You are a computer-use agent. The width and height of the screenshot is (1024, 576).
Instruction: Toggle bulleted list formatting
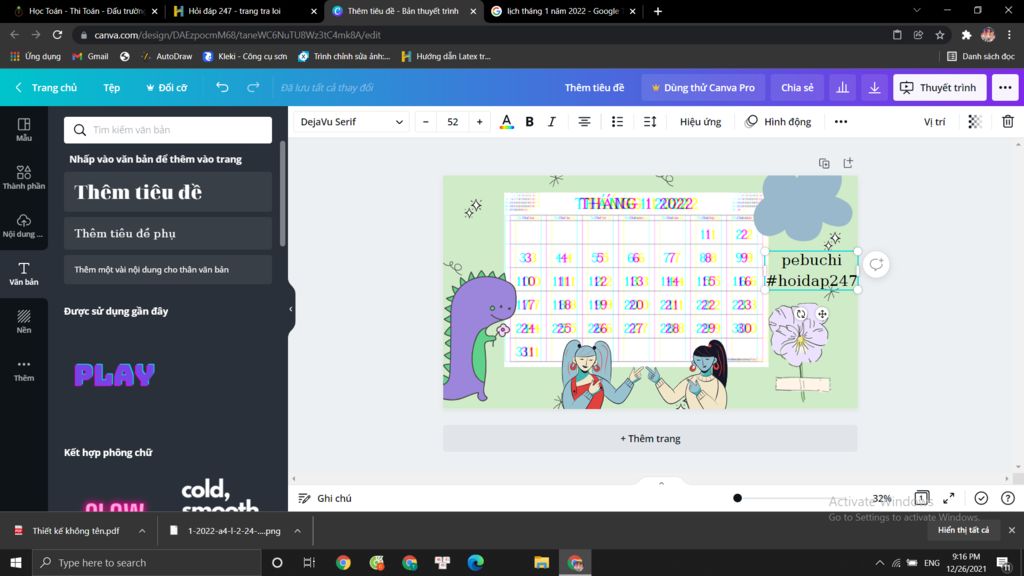click(x=617, y=122)
